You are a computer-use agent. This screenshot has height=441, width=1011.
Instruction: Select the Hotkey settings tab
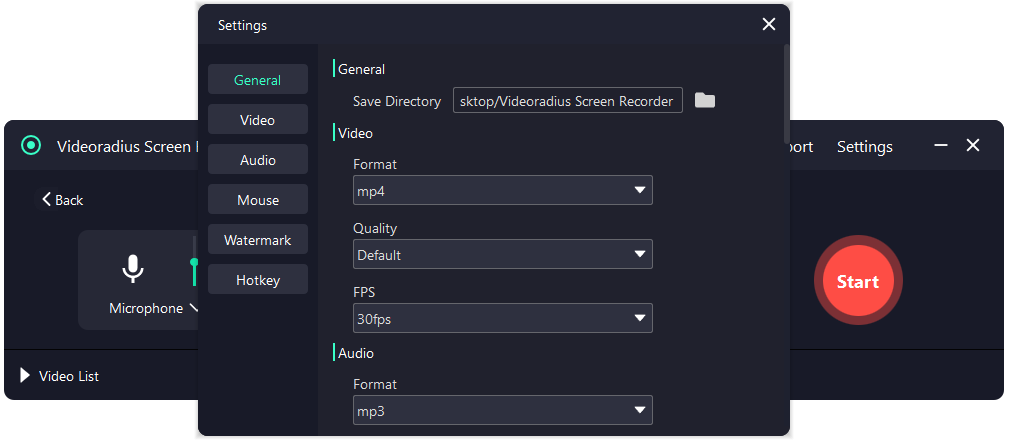pyautogui.click(x=258, y=279)
